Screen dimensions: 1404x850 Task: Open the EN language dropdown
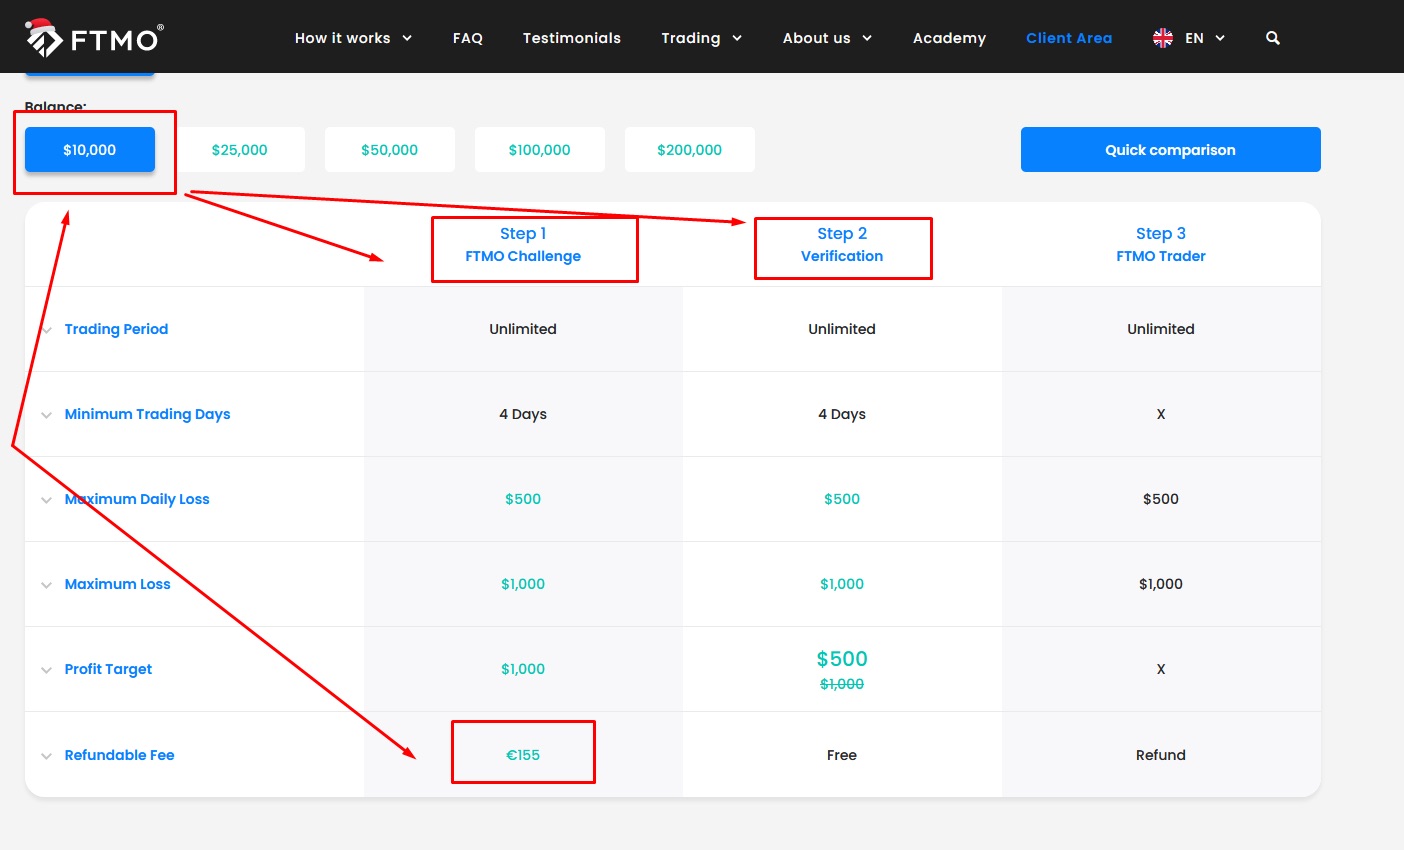click(1205, 38)
